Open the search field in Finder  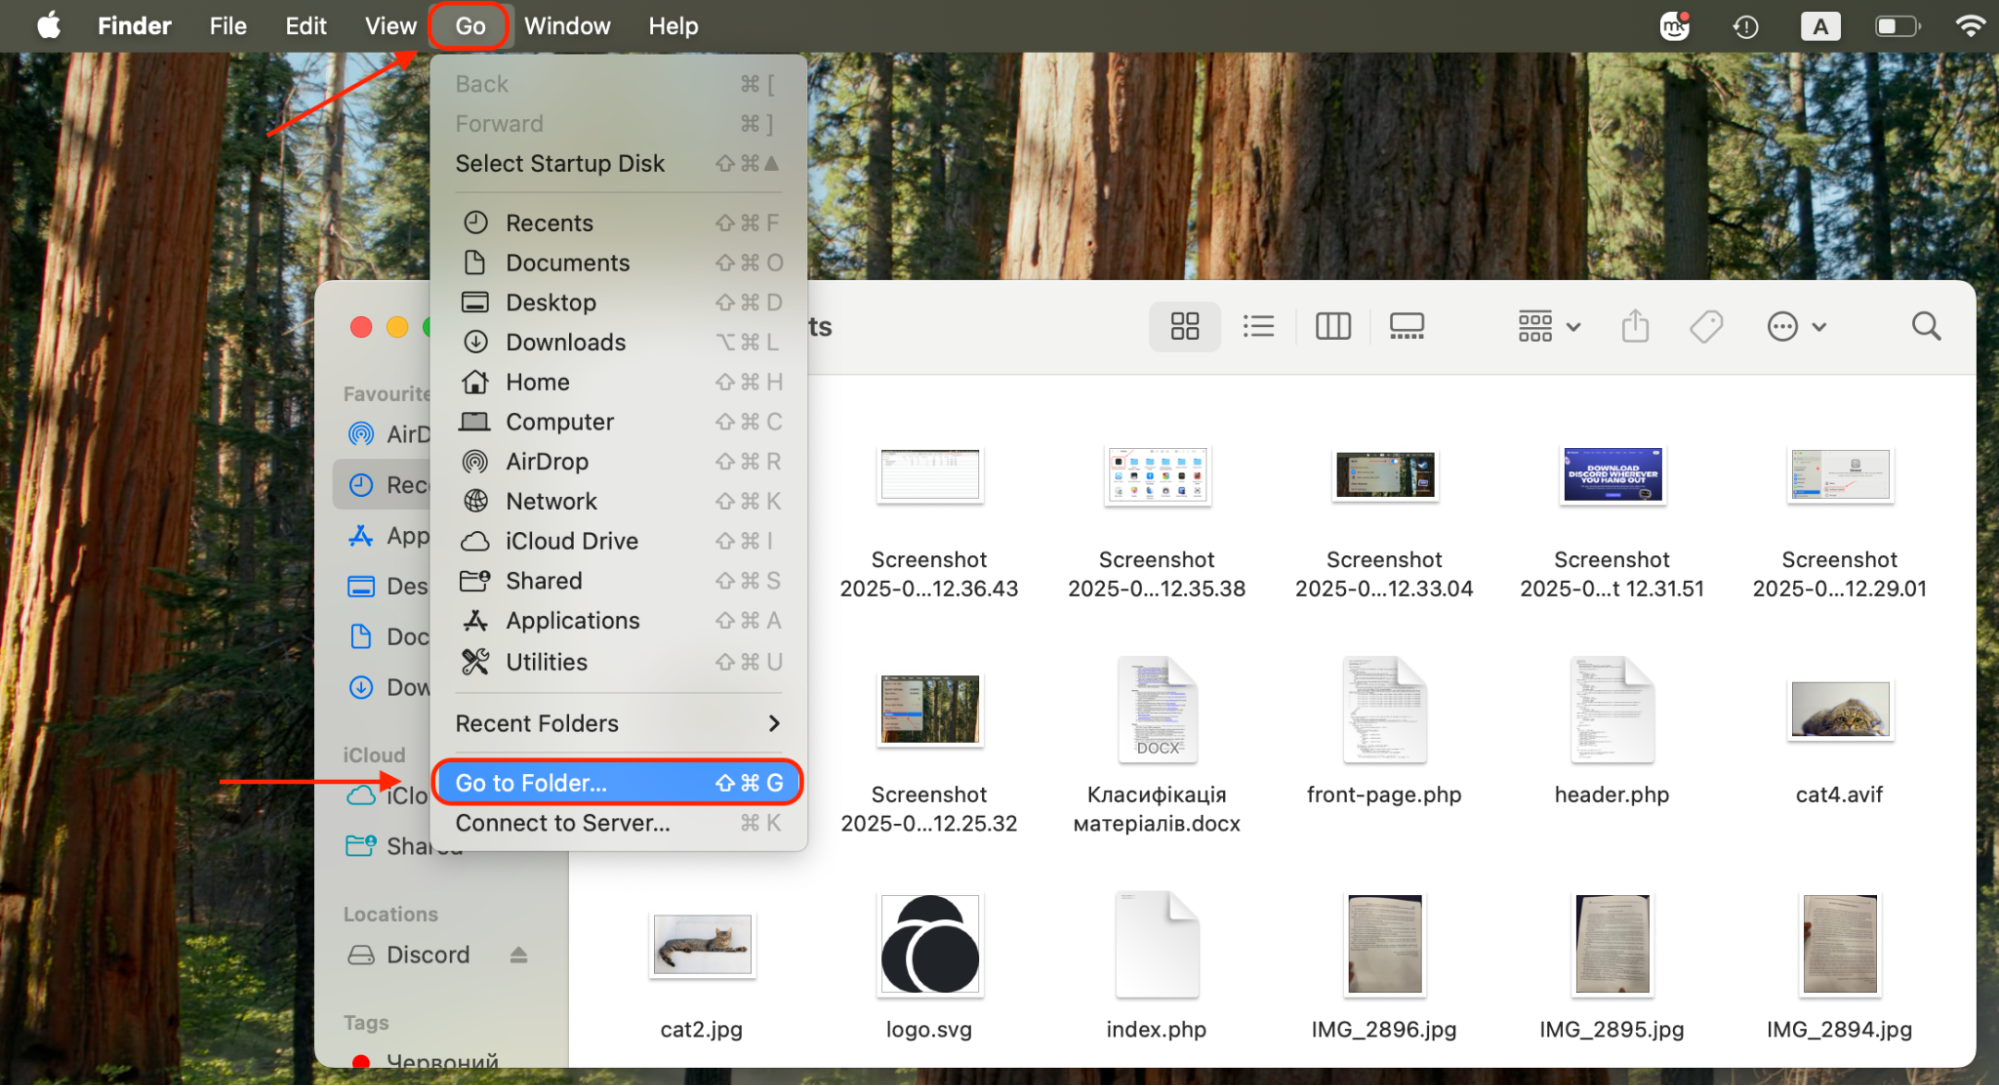pyautogui.click(x=1925, y=326)
